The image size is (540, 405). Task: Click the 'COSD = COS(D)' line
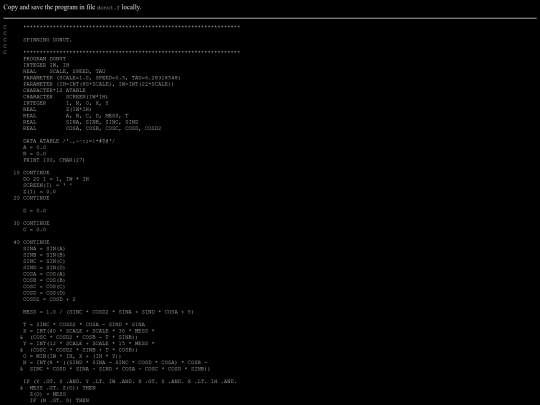point(44,293)
